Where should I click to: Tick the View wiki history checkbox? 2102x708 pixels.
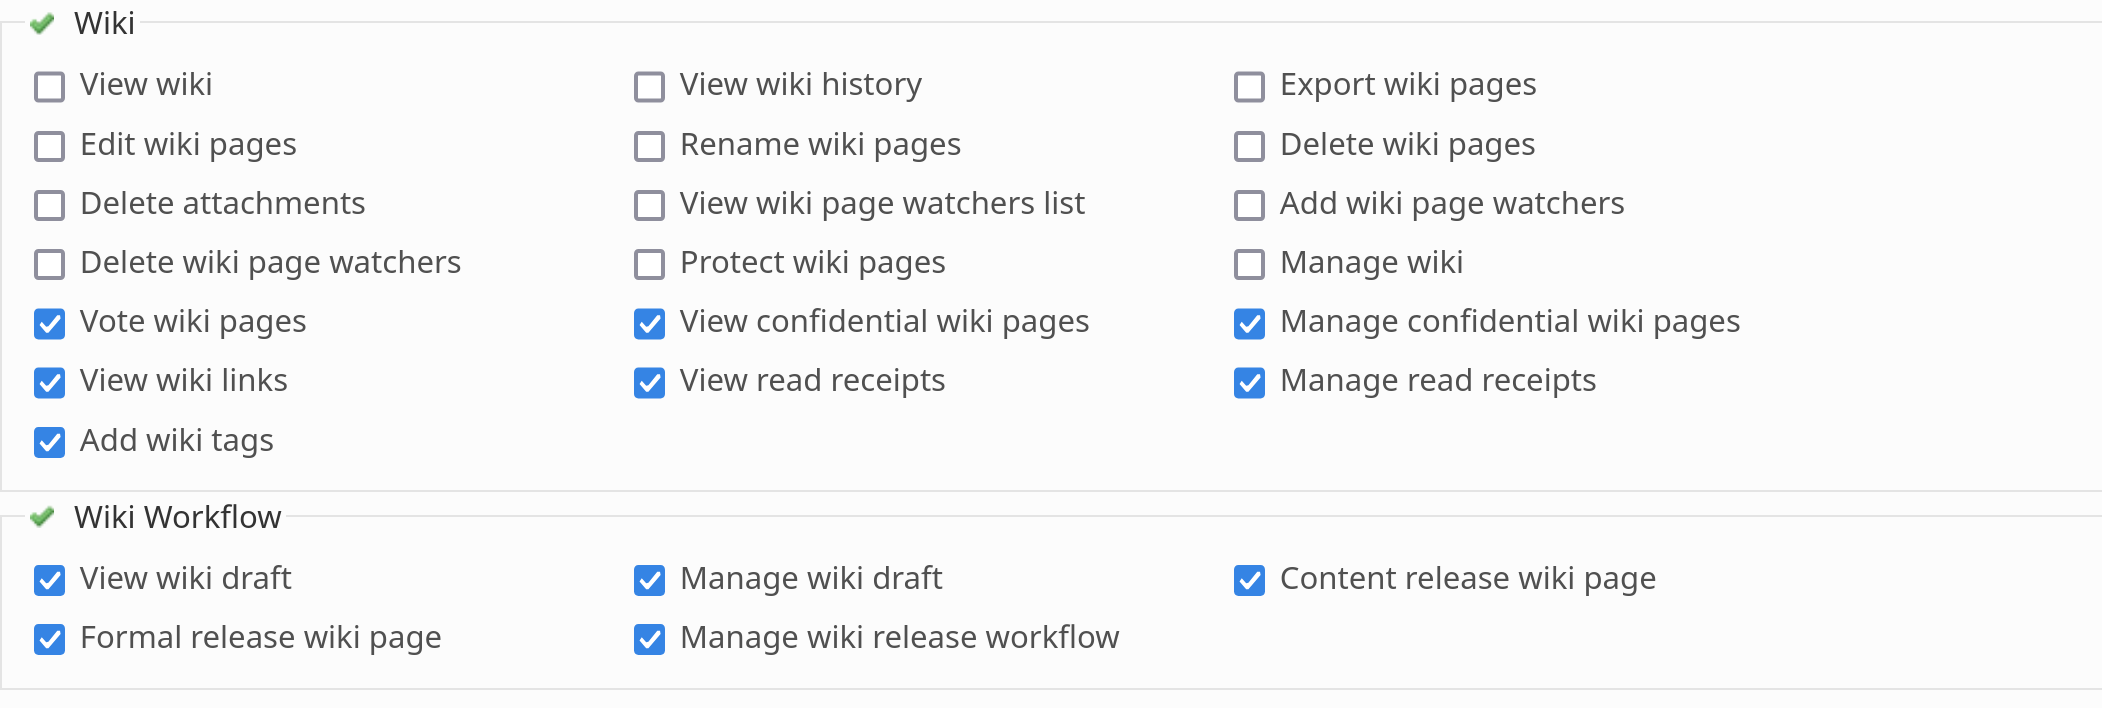click(649, 87)
